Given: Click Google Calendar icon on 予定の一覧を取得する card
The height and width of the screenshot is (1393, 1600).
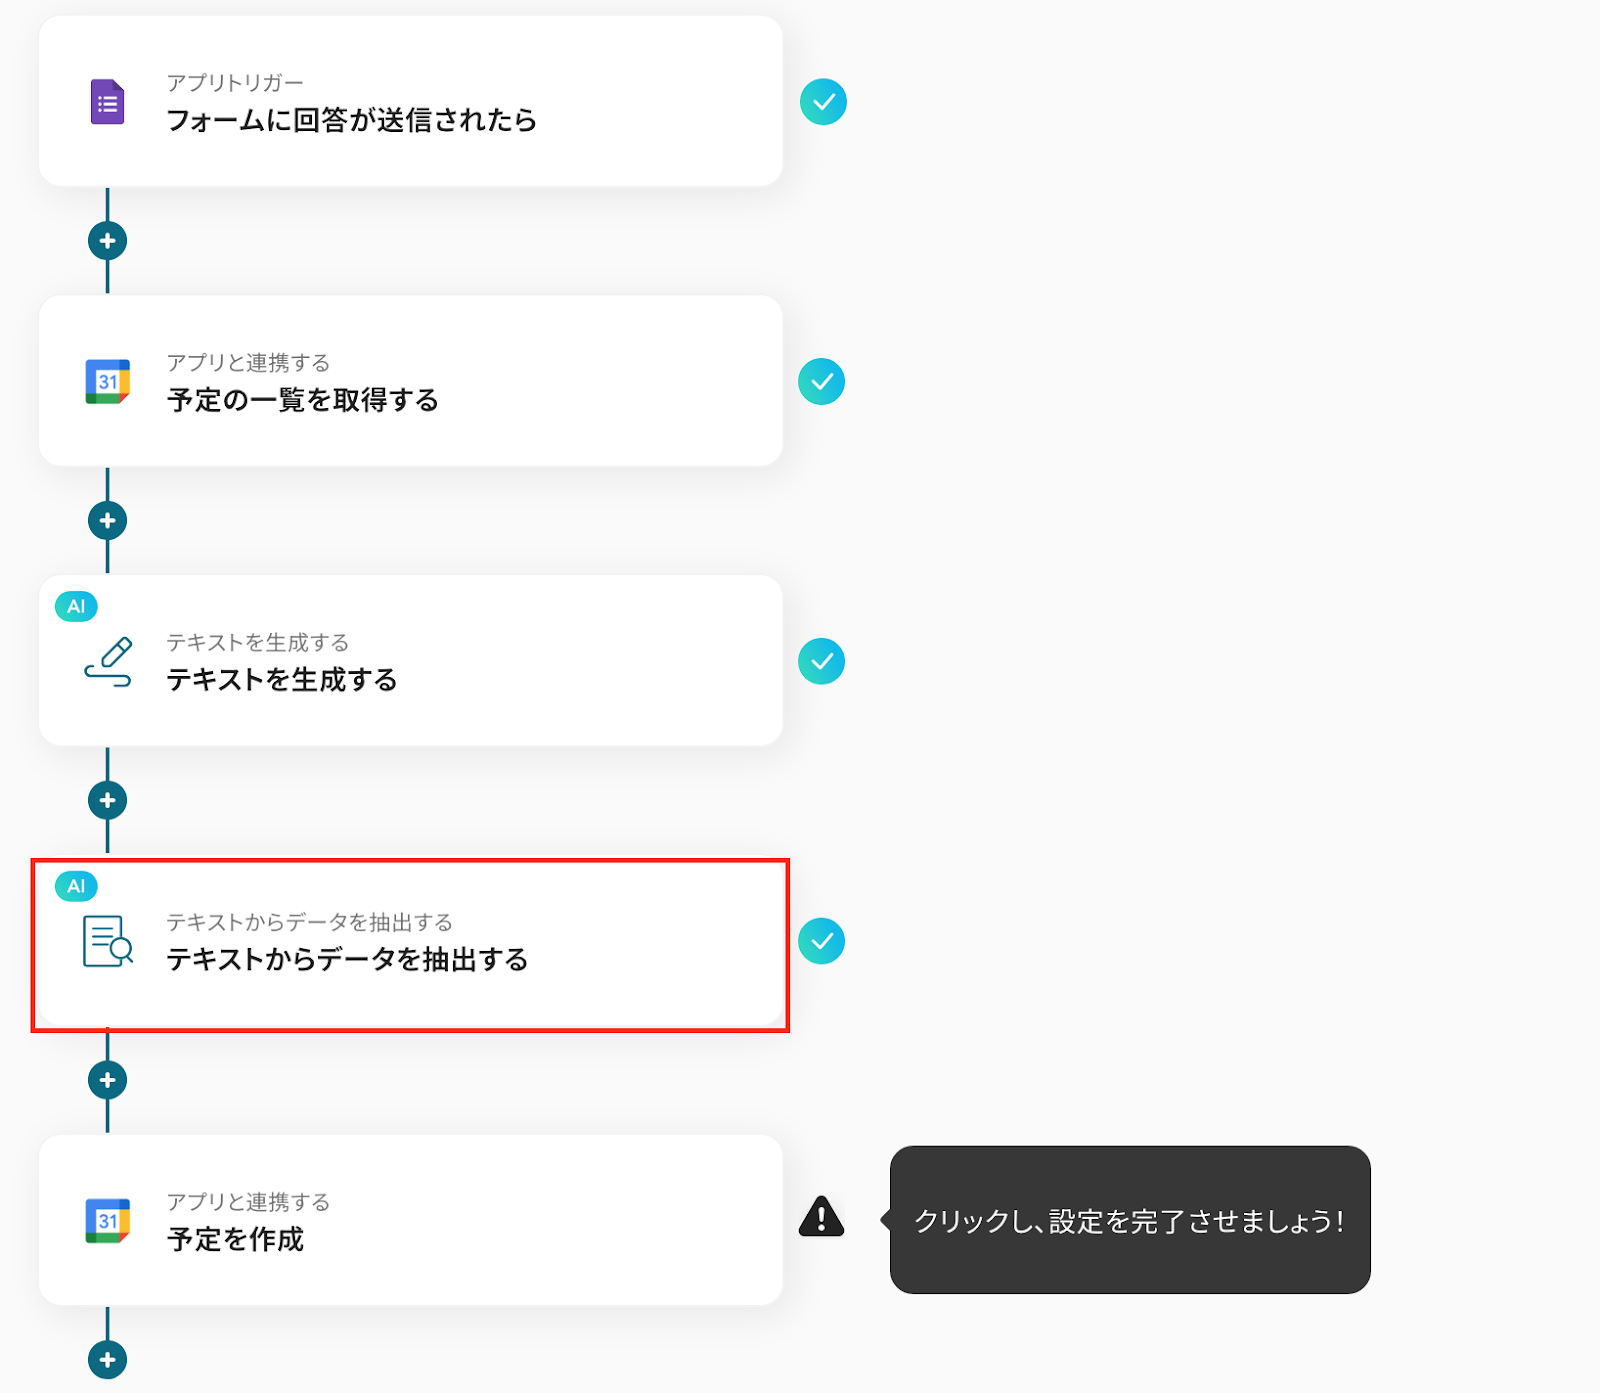Looking at the screenshot, I should point(108,381).
